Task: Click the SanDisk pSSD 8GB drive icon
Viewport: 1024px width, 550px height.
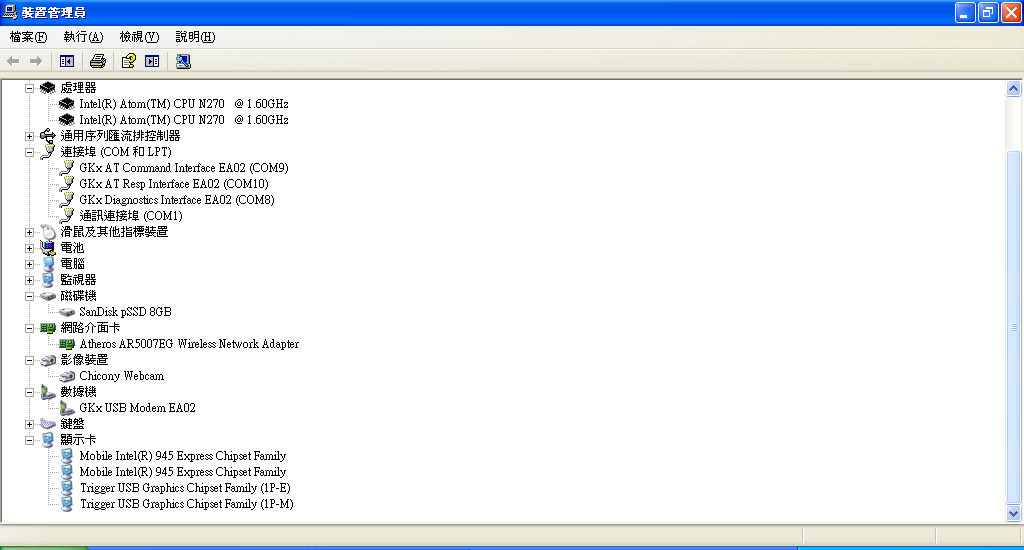Action: (67, 312)
